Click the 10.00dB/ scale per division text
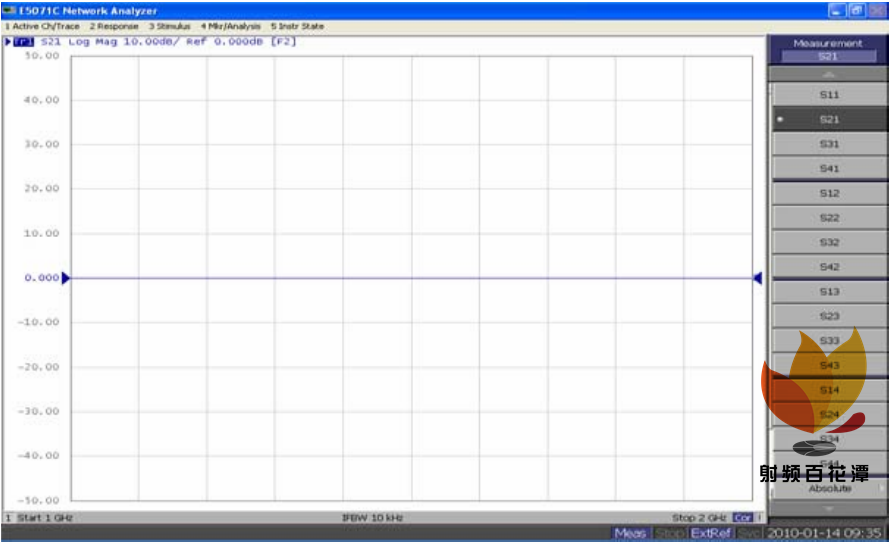 point(151,41)
